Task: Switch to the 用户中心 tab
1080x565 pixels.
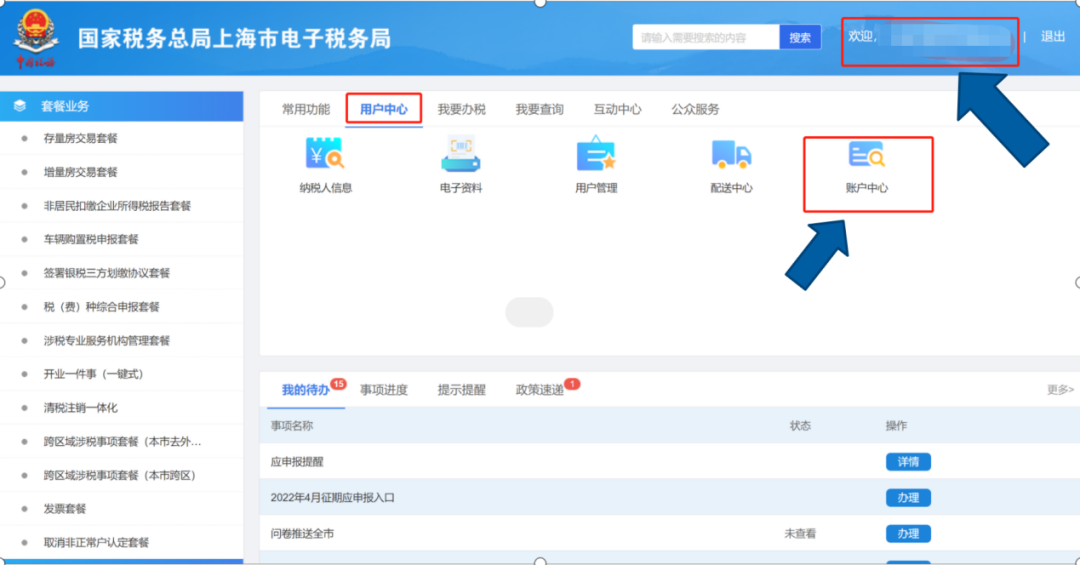Action: [x=384, y=110]
